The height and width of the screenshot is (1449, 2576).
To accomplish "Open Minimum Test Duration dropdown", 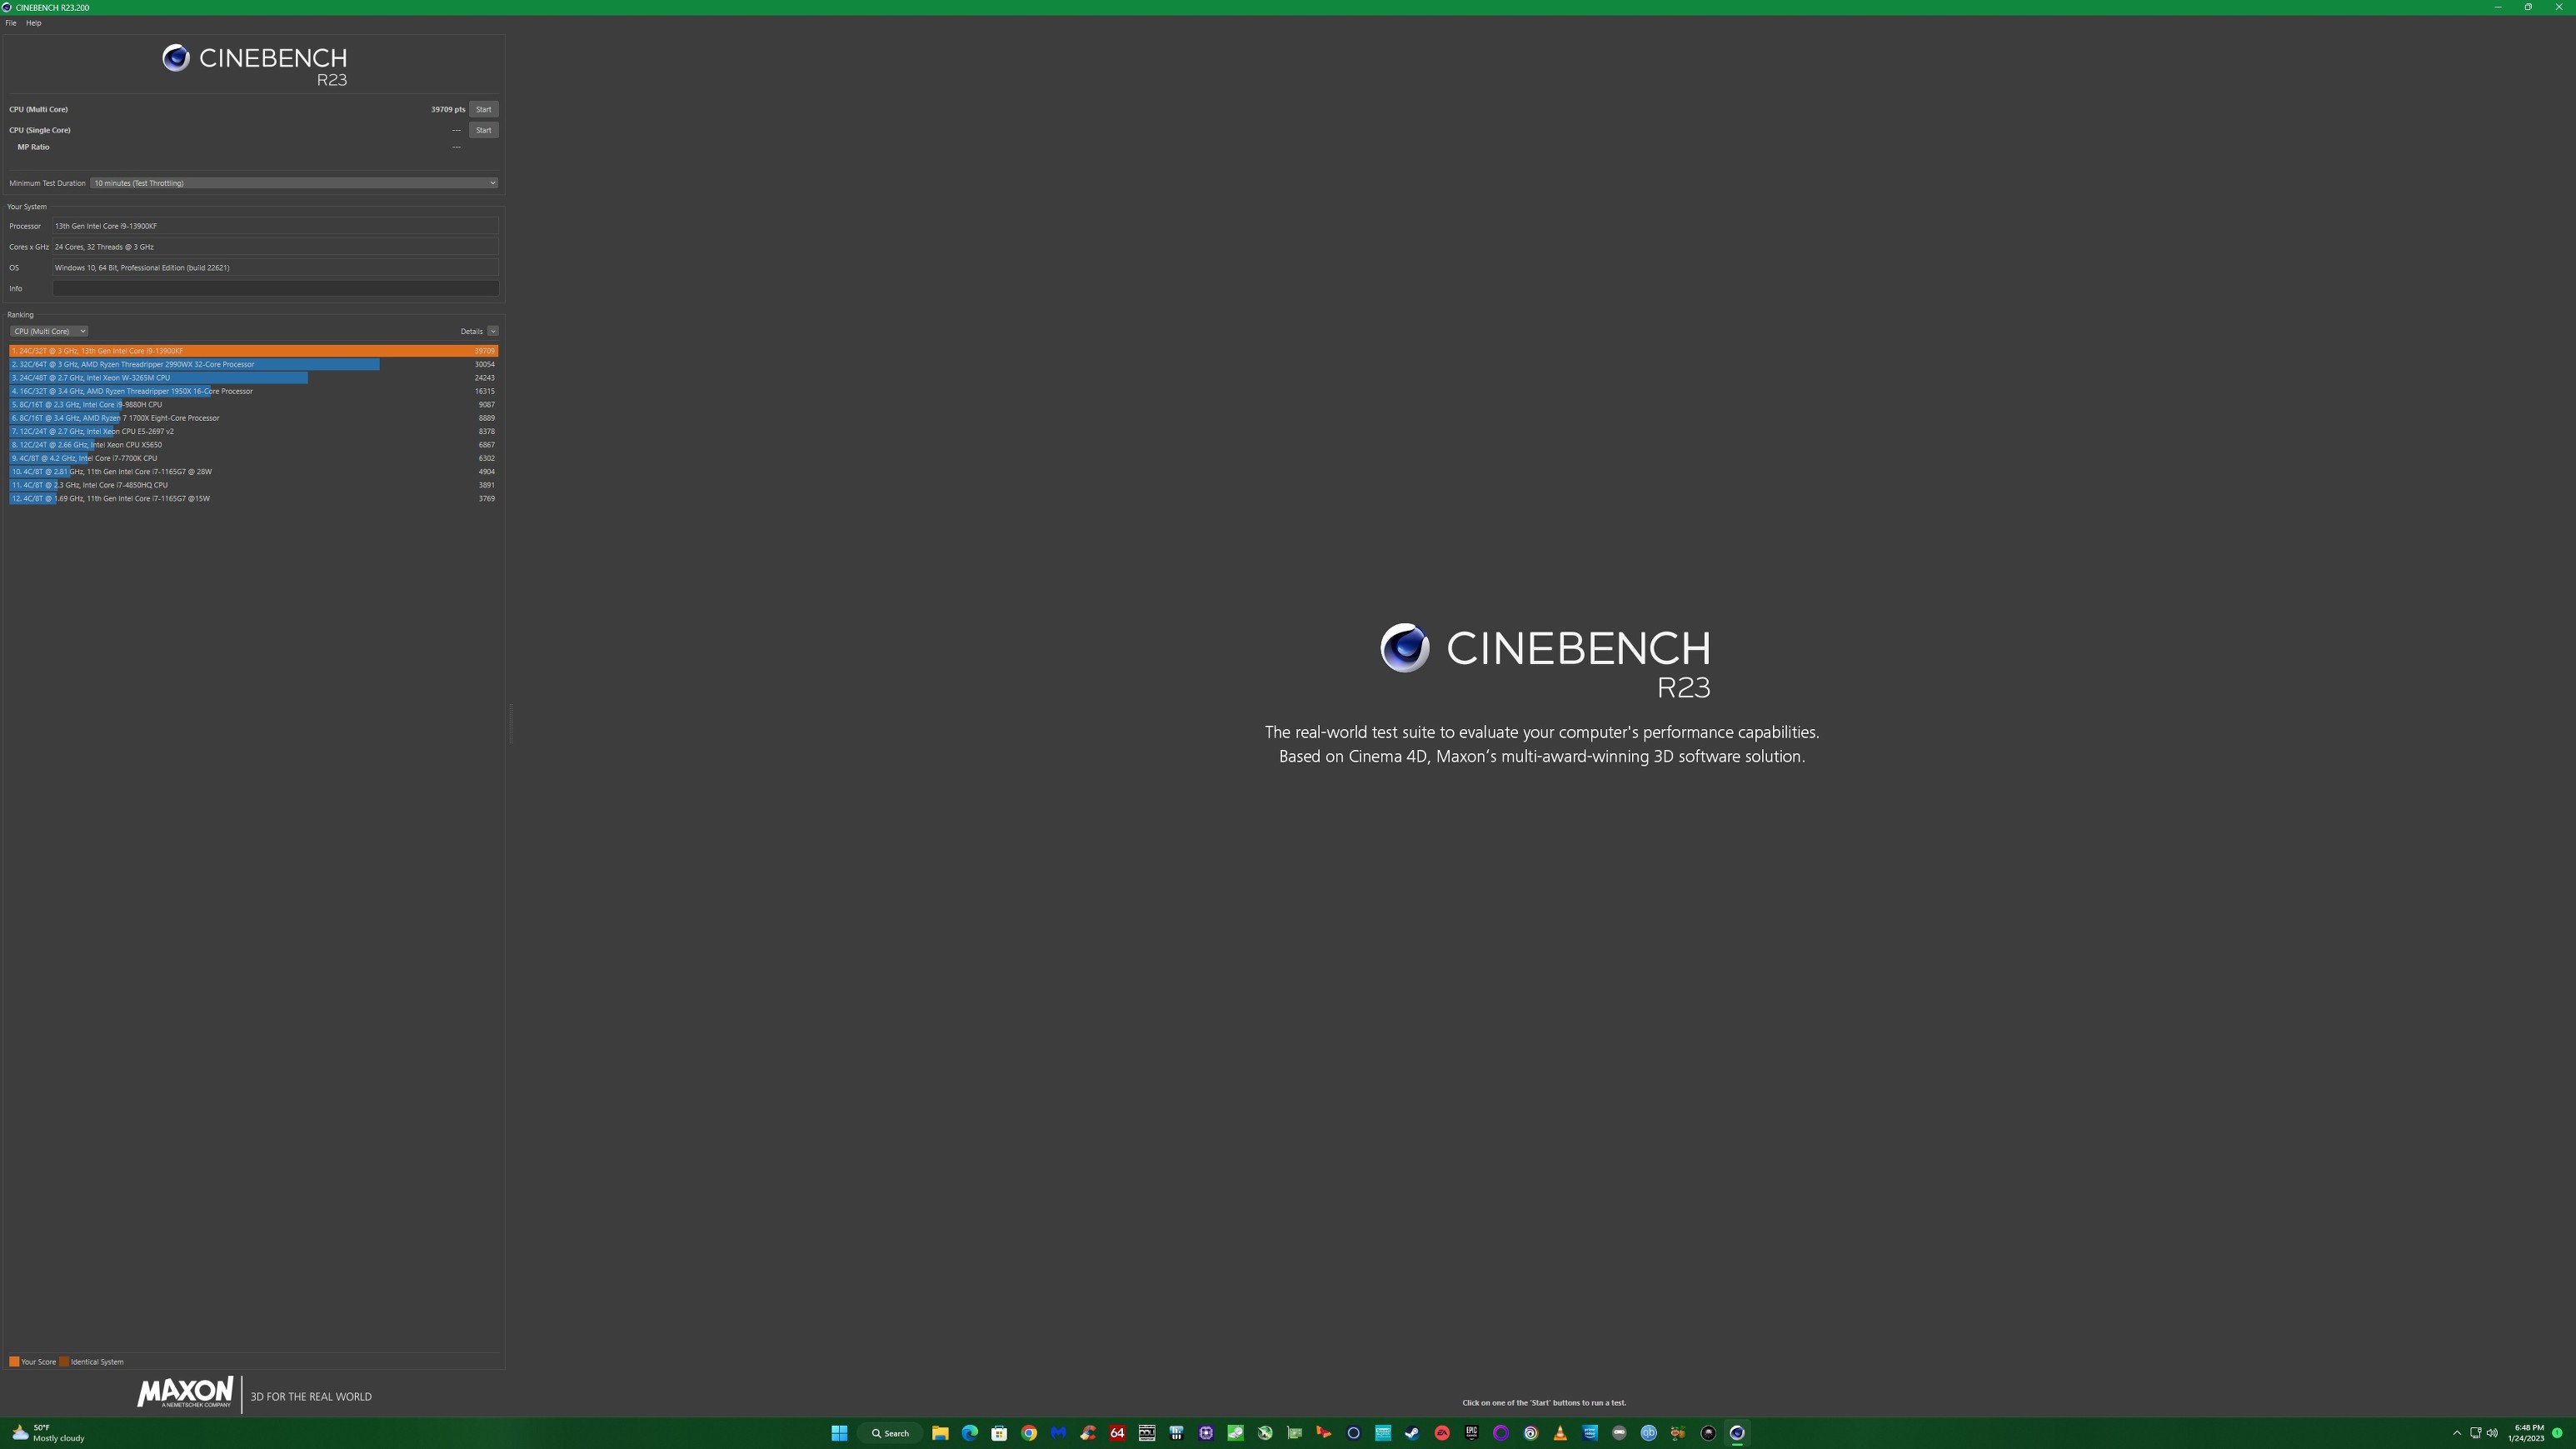I will [294, 183].
